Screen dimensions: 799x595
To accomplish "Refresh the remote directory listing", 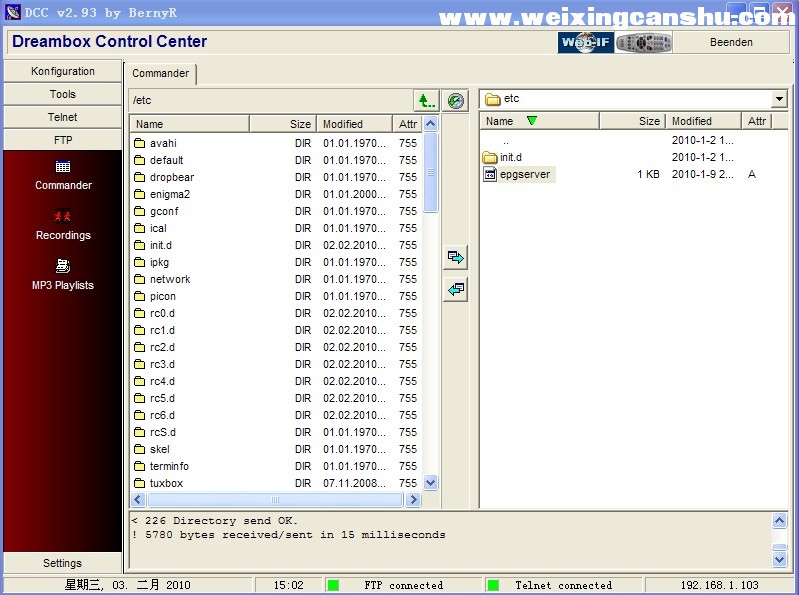I will tap(456, 100).
